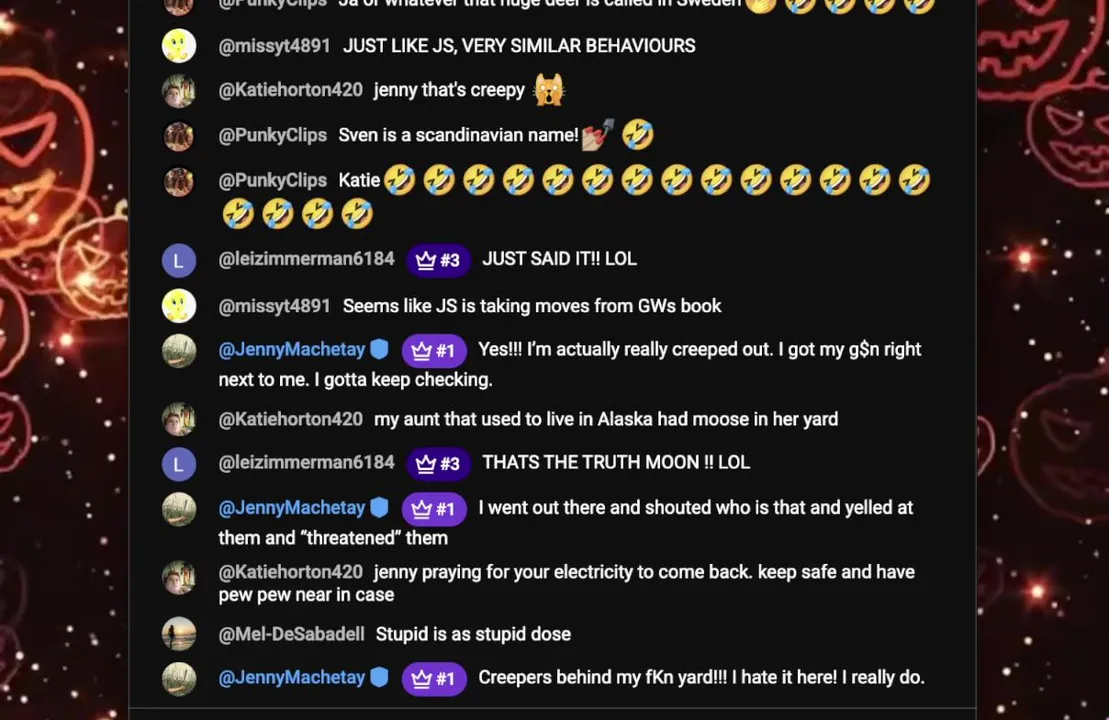Click the blue shield badge next to "I went out there" message
The image size is (1109, 720).
tap(380, 507)
